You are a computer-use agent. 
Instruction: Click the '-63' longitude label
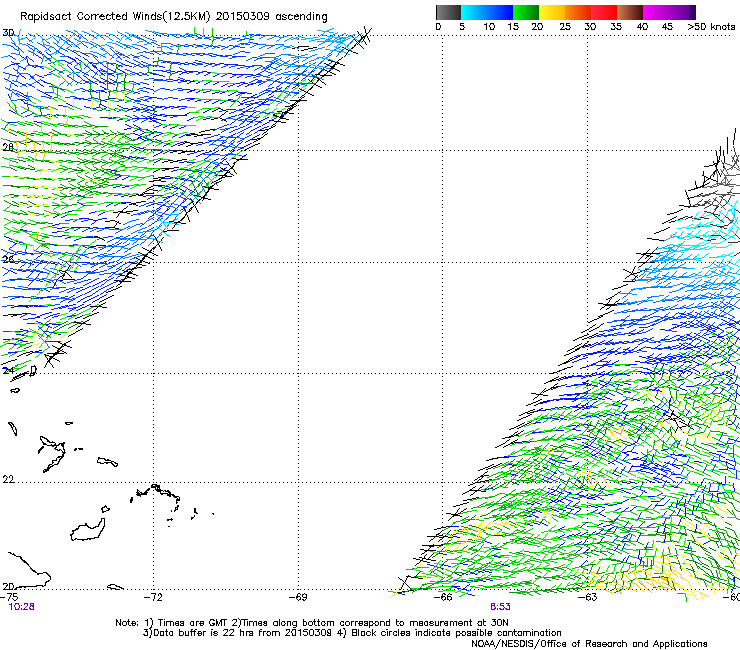point(588,597)
